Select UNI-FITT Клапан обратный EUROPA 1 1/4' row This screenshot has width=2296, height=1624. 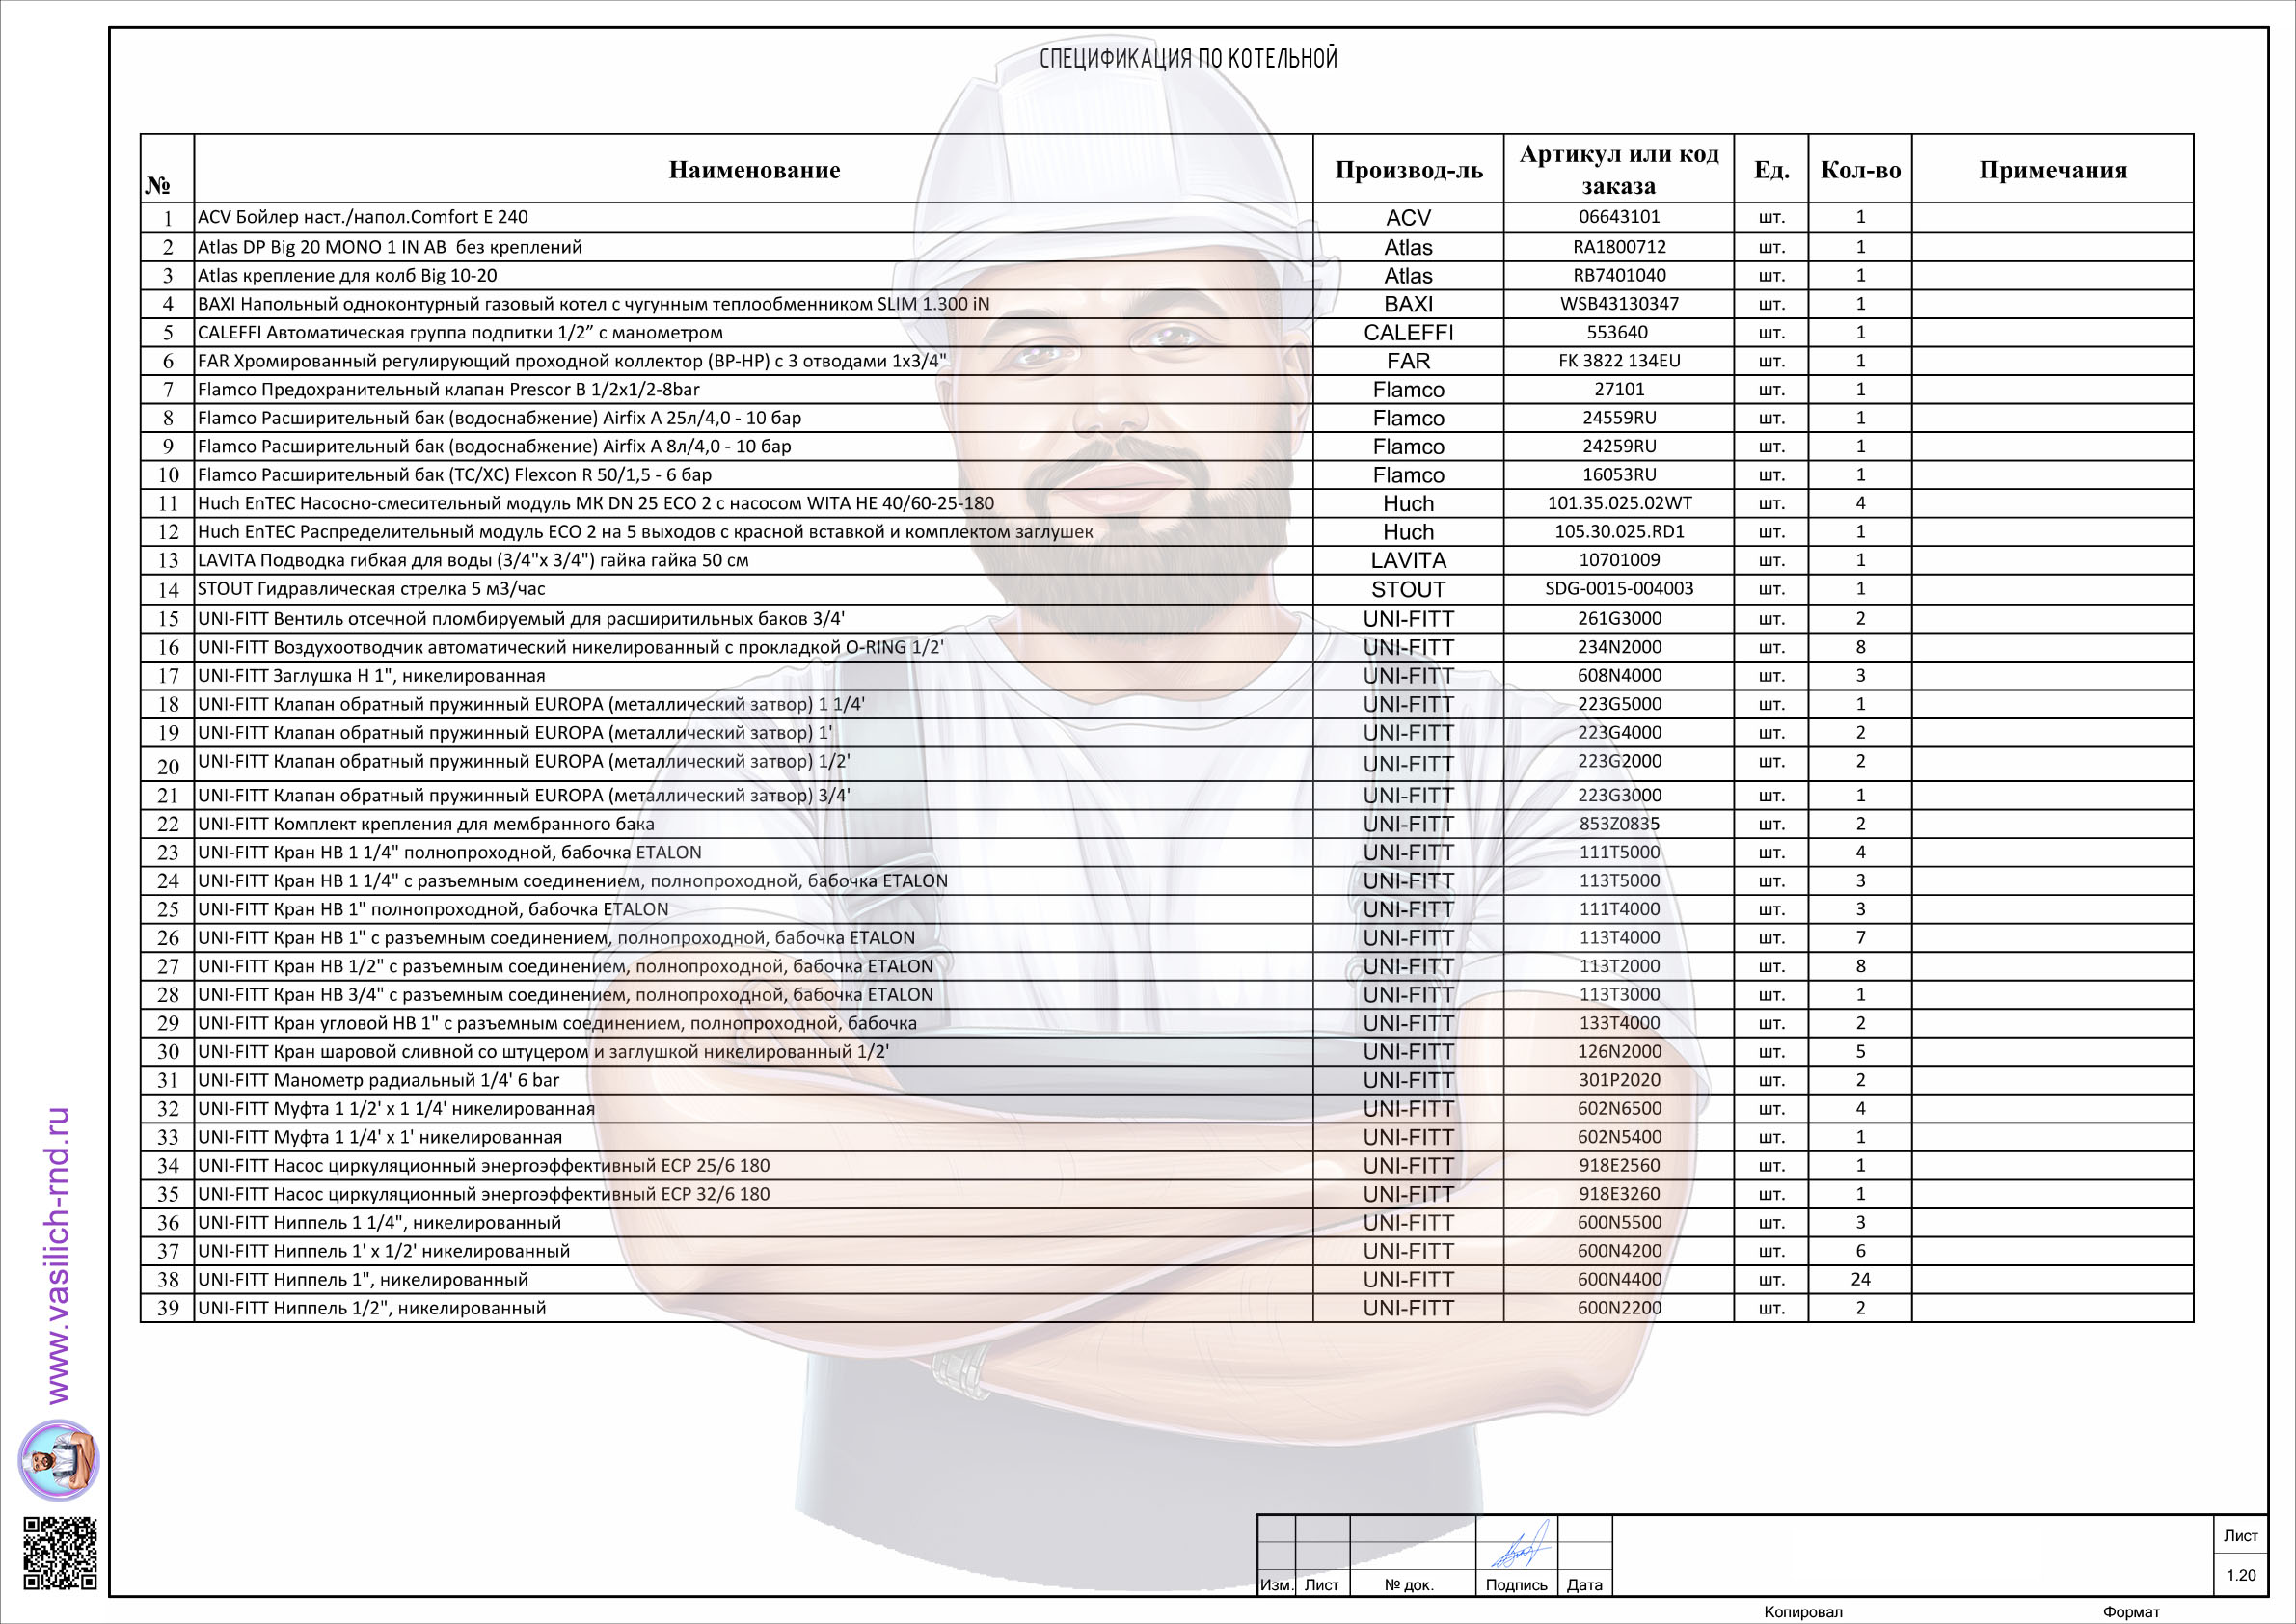coord(1167,705)
